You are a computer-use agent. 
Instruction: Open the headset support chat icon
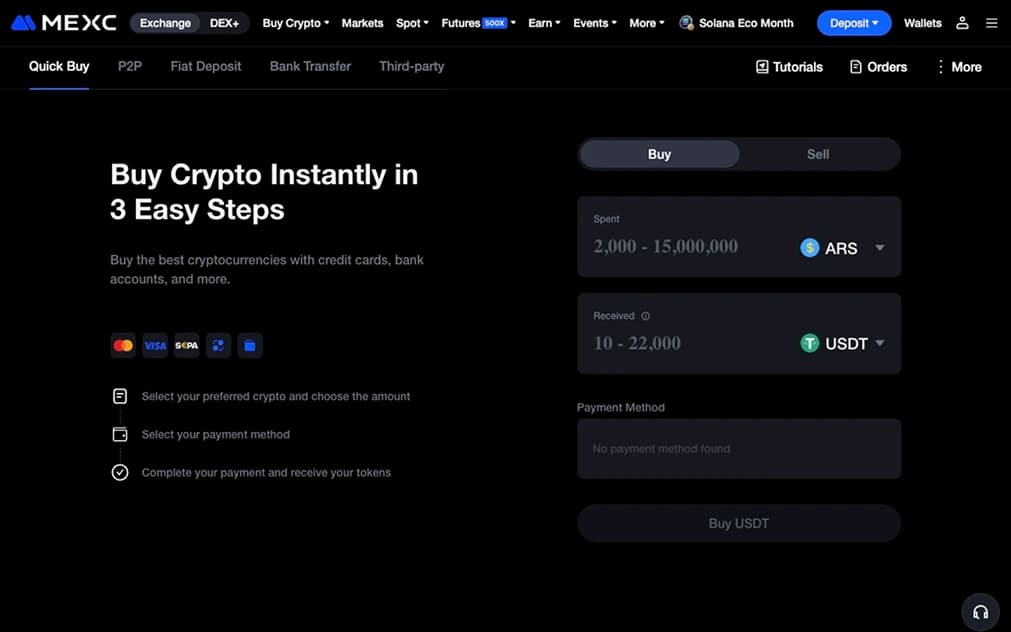[980, 612]
